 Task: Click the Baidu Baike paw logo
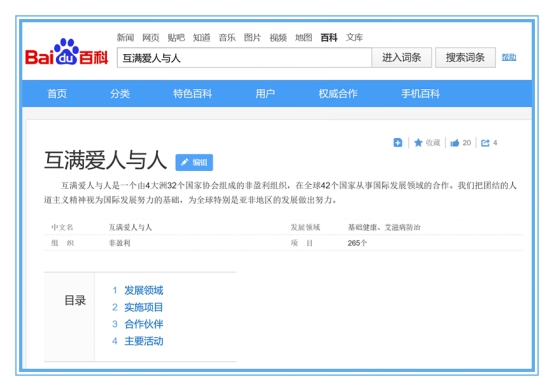[66, 52]
